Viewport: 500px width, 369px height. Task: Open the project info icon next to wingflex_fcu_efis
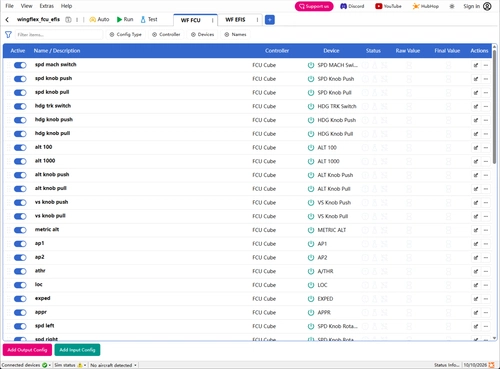68,20
